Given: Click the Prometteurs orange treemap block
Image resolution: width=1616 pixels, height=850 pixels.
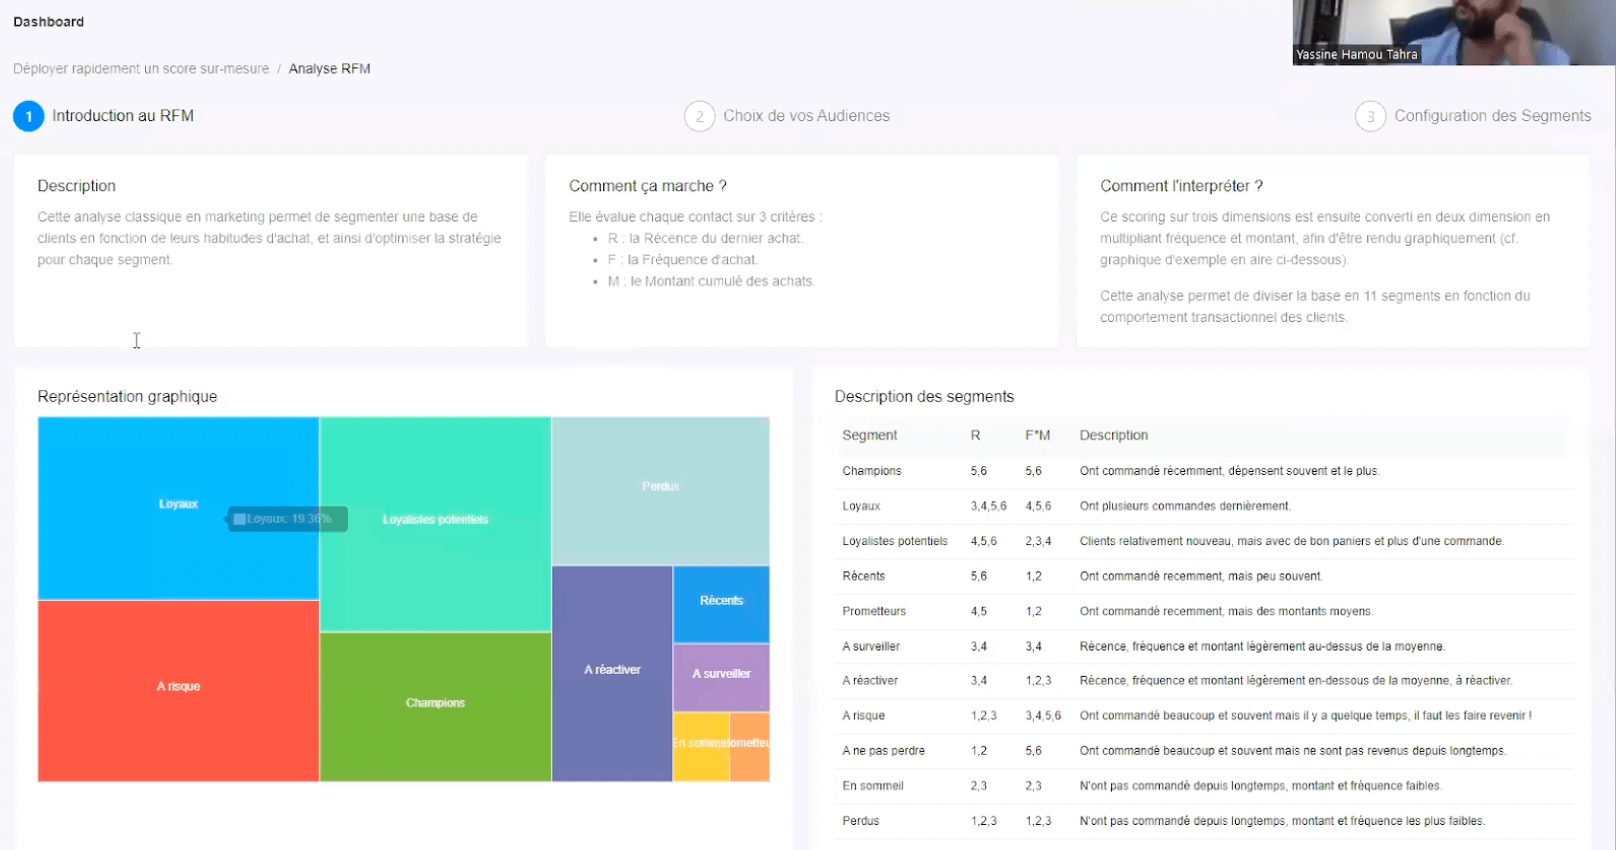Looking at the screenshot, I should tap(750, 746).
